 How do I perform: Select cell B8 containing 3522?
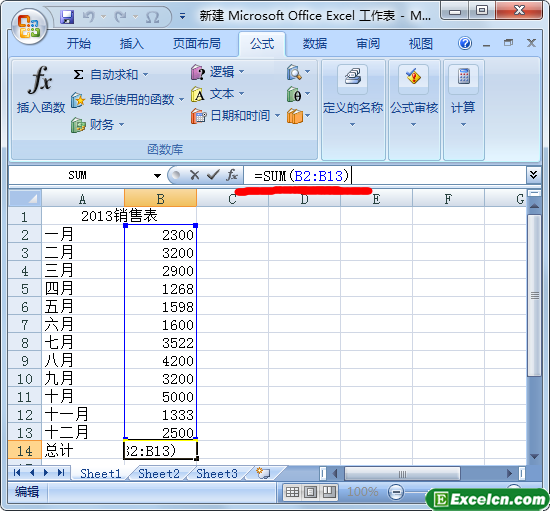160,343
